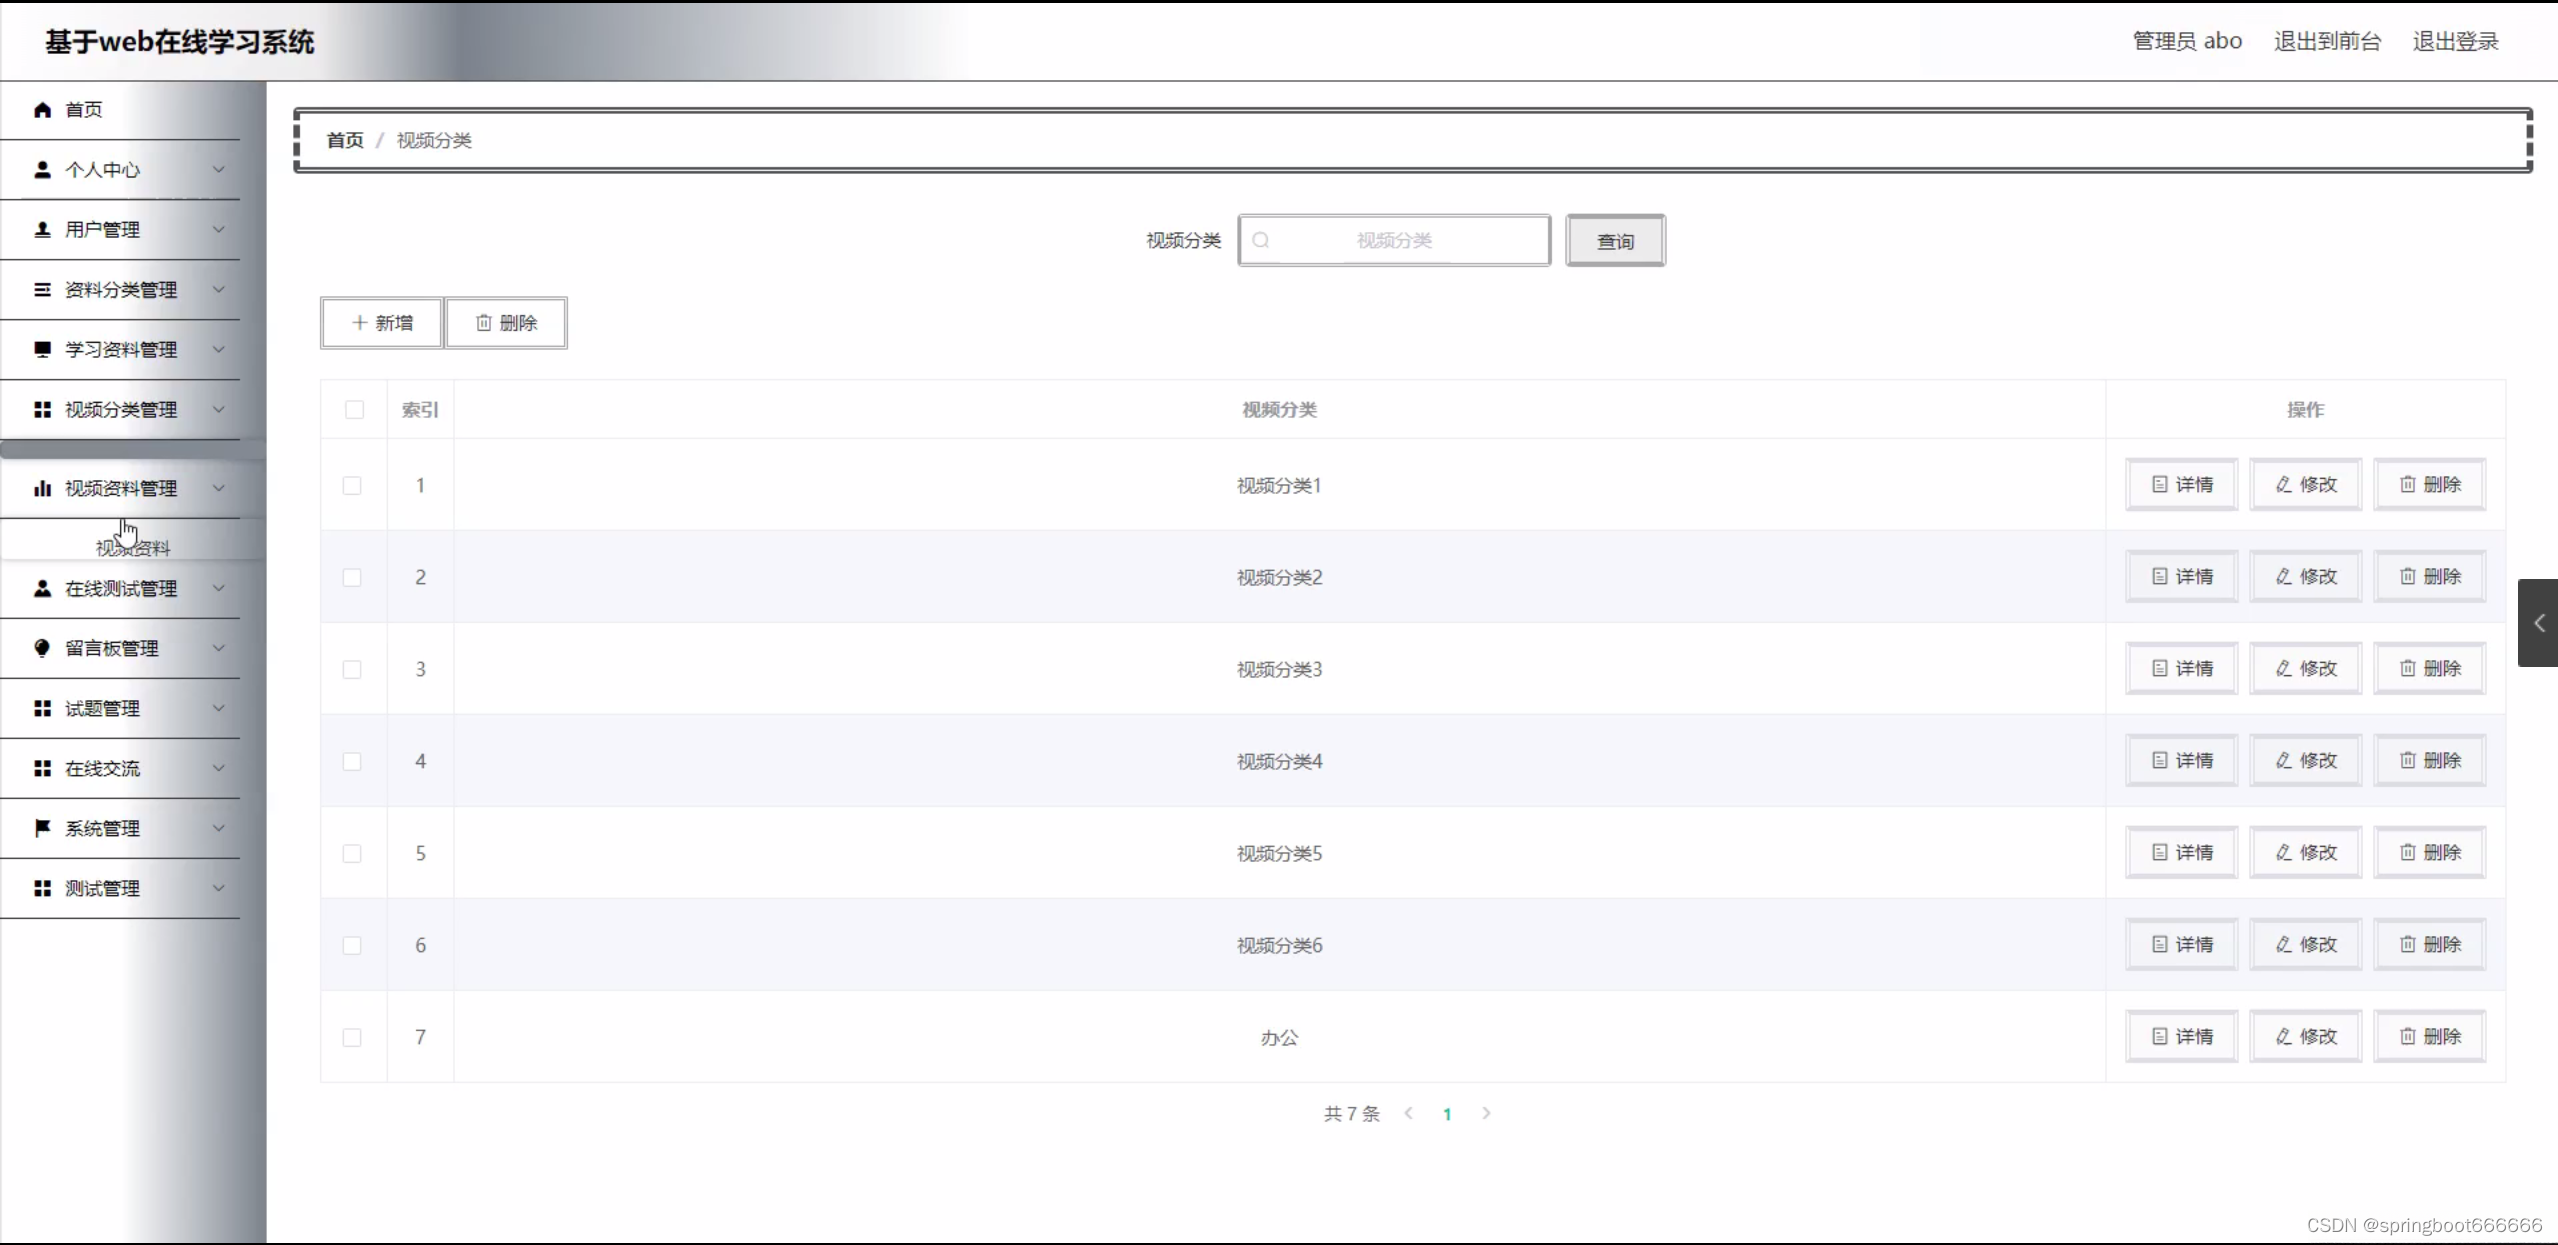Click the collapse arrow tab on right edge
Screen dimensions: 2558x1245
[x=2538, y=623]
